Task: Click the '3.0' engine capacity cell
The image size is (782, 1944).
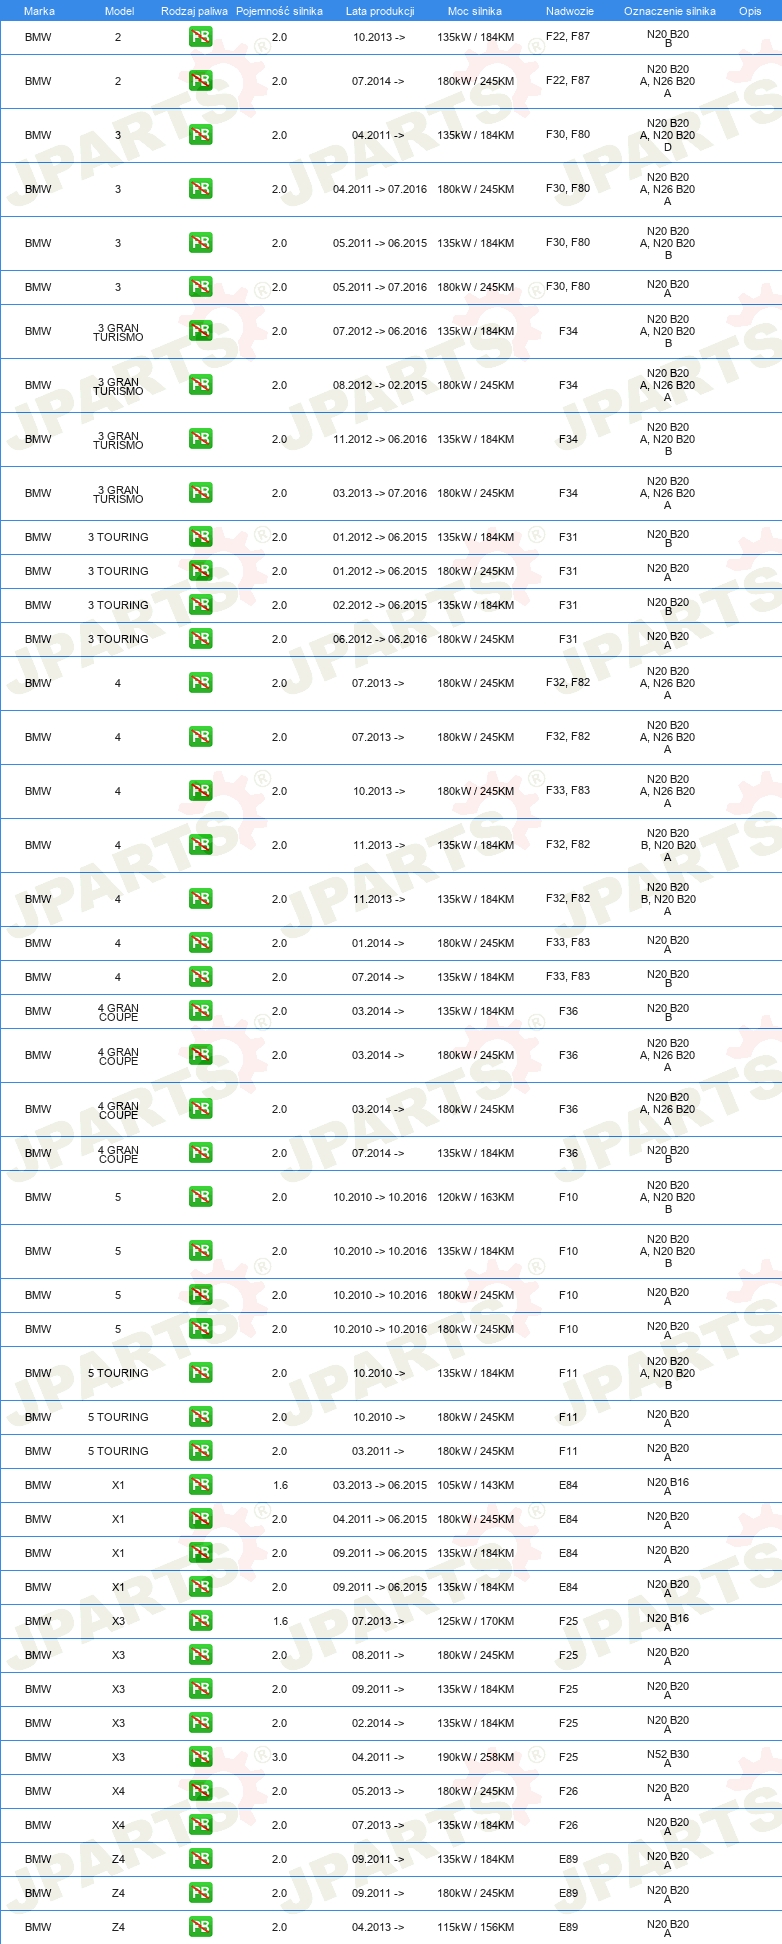Action: pyautogui.click(x=279, y=1757)
